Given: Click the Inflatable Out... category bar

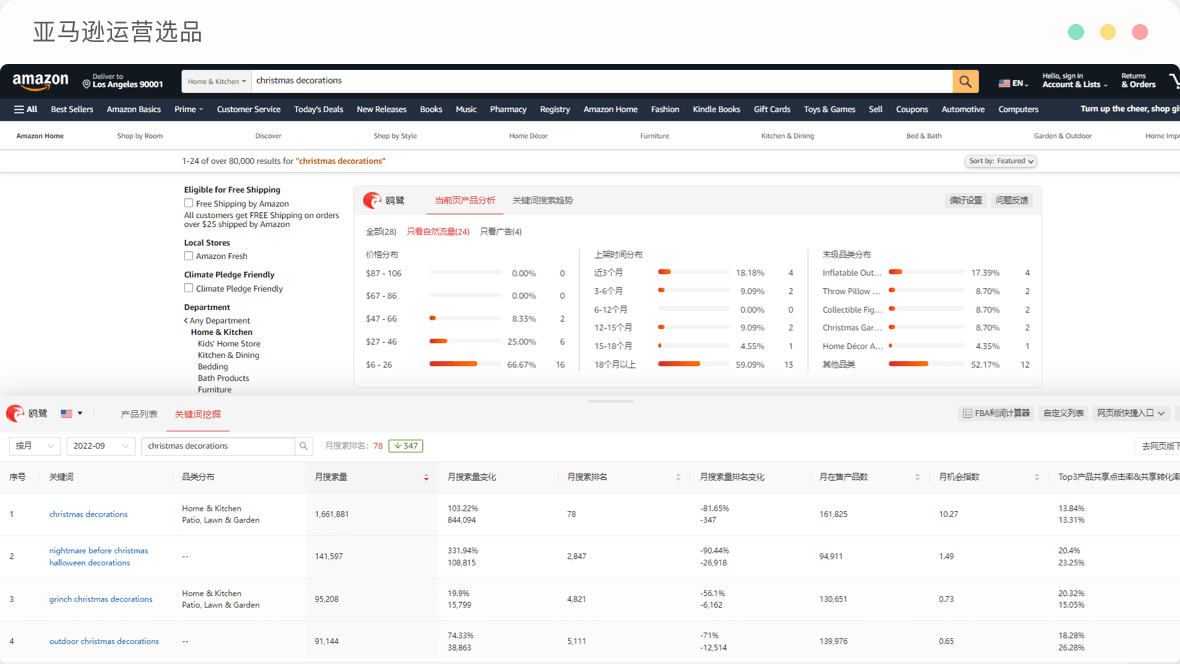Looking at the screenshot, I should (x=926, y=273).
